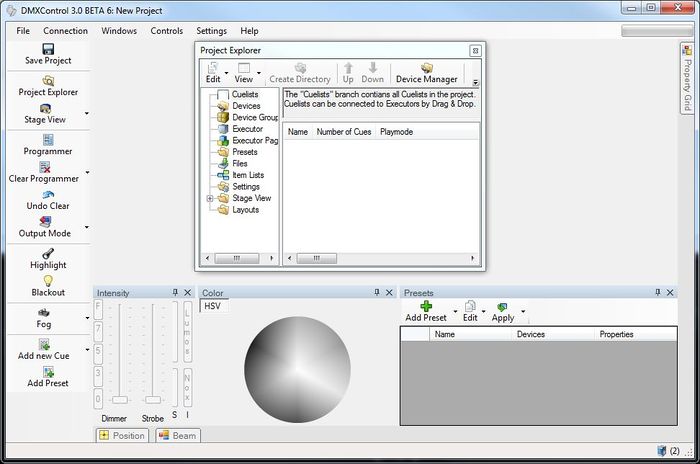Open the Add Preset dropdown arrow
The width and height of the screenshot is (700, 464).
click(x=455, y=312)
